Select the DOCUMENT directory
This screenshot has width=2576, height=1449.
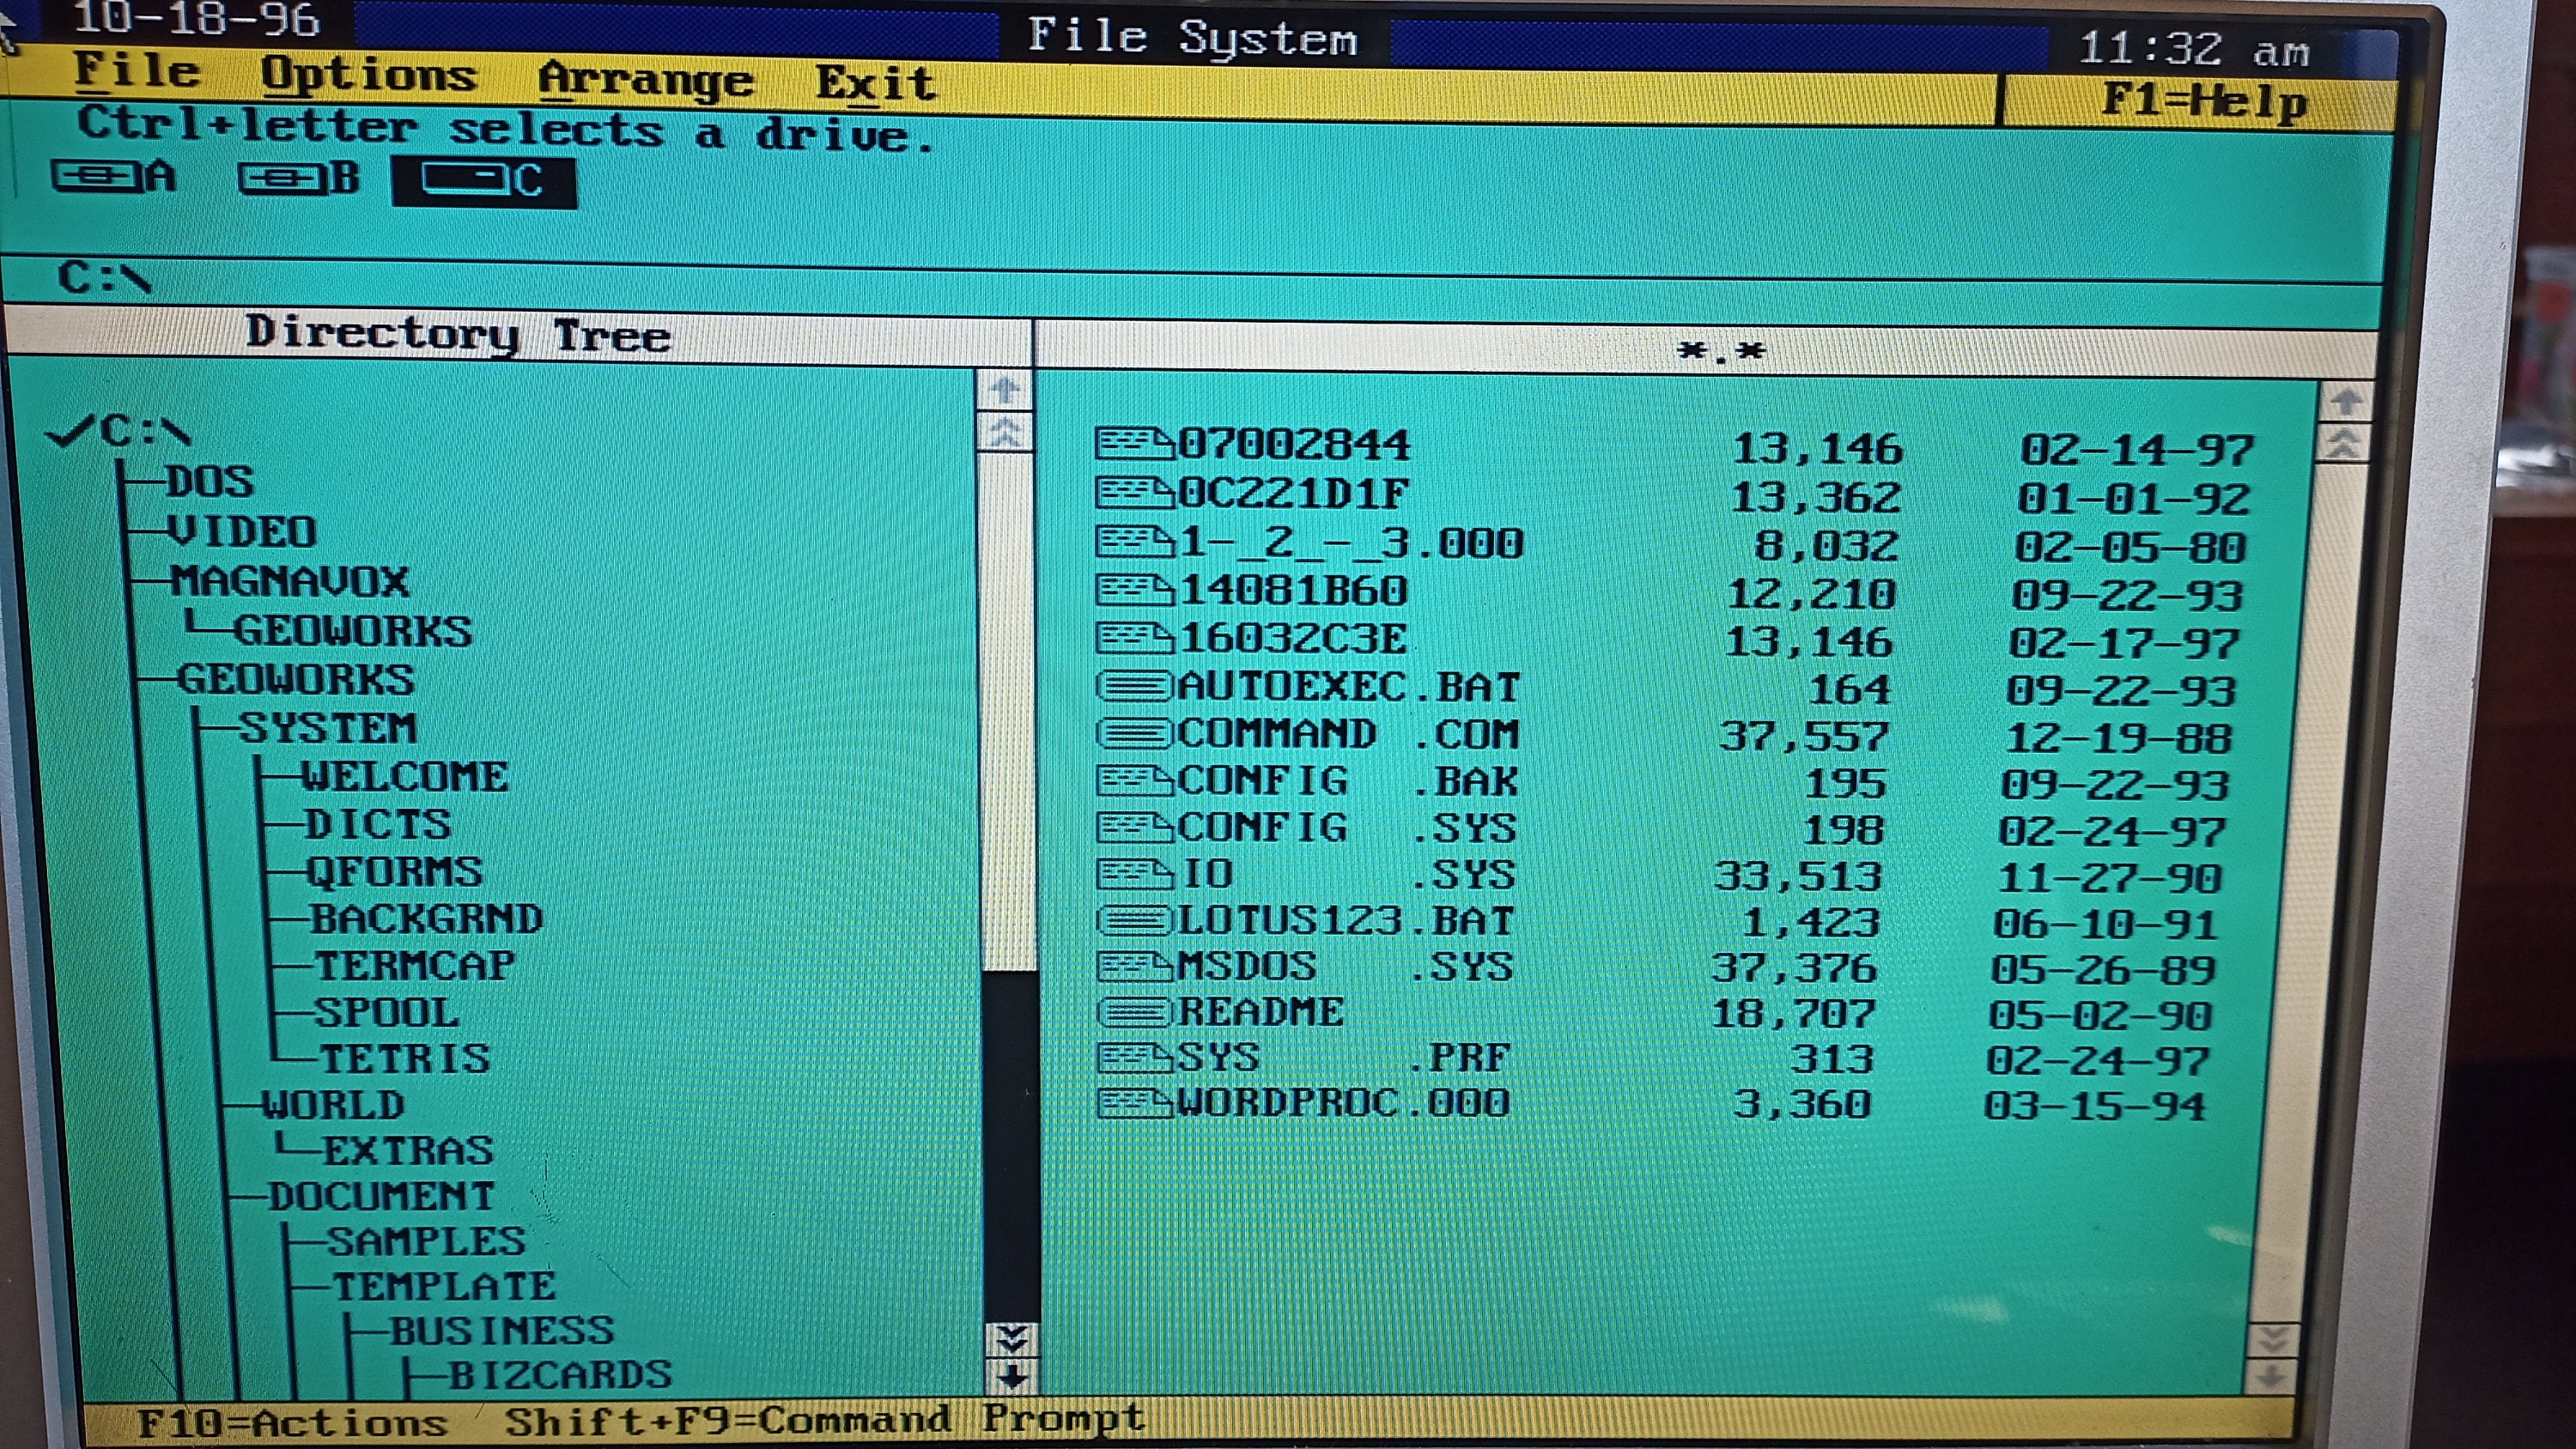381,1196
